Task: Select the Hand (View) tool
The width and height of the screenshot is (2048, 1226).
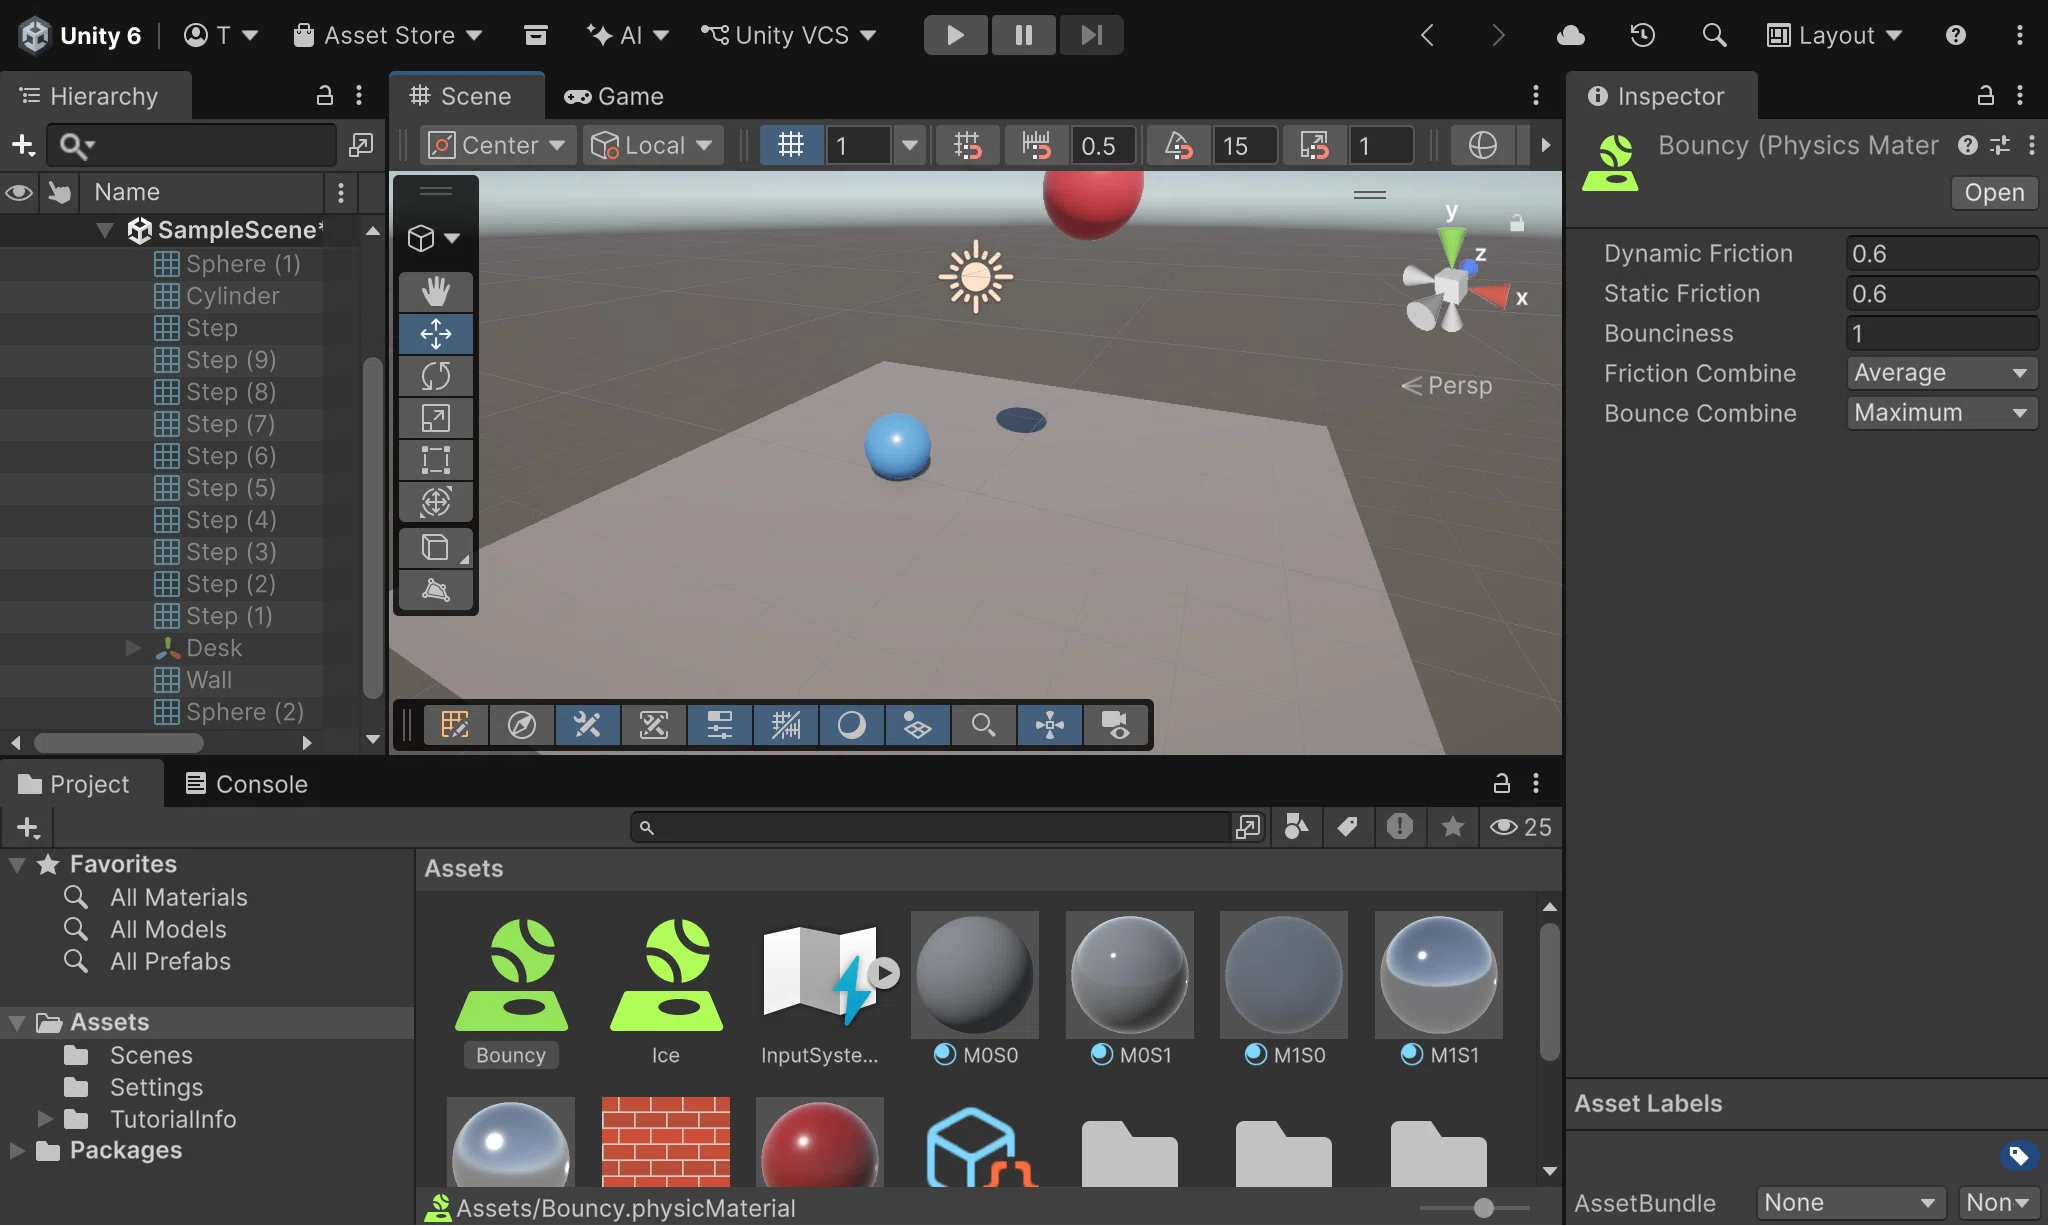Action: coord(435,291)
